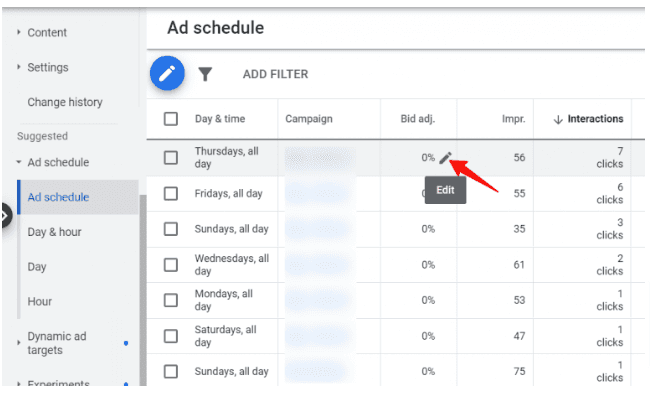Screen dimensions: 650x395
Task: Click the '7 clicks' interactions cell
Action: [x=609, y=158]
